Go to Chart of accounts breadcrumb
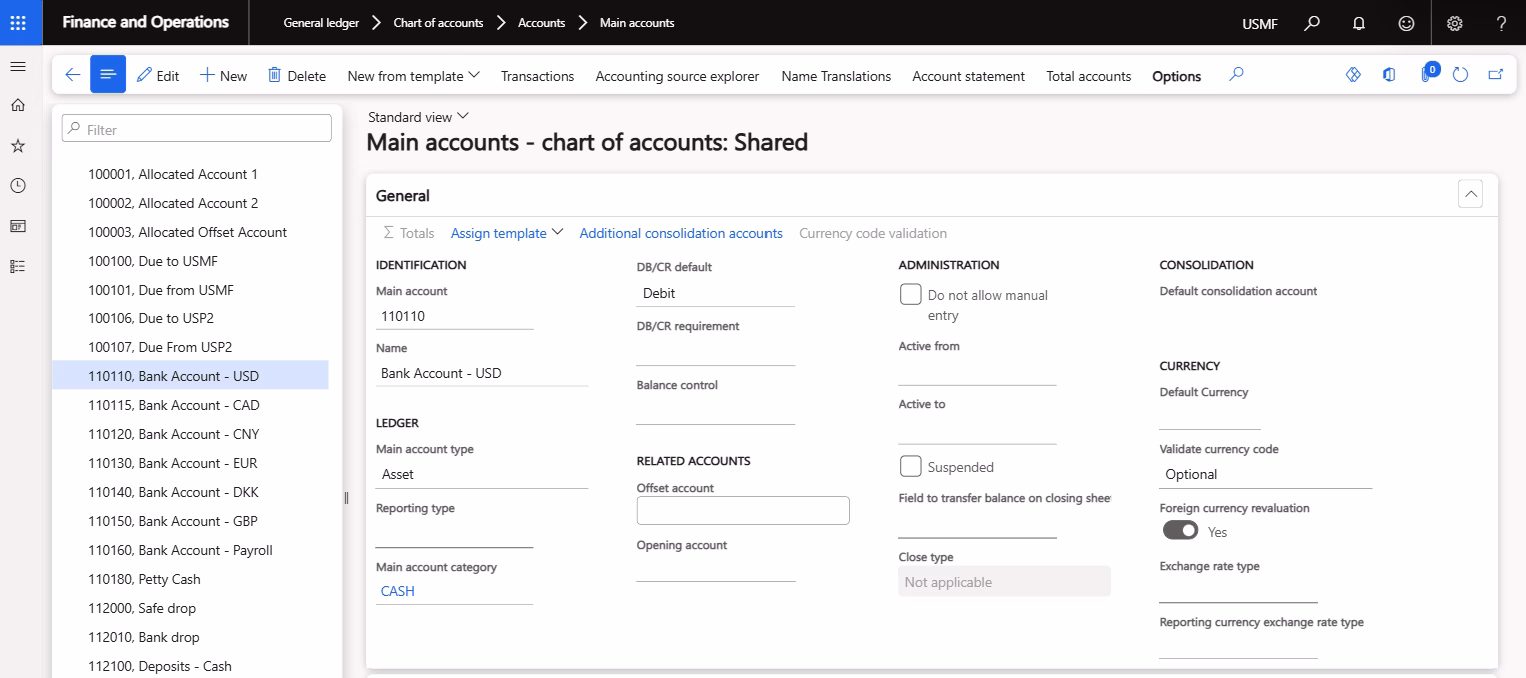The height and width of the screenshot is (678, 1526). [438, 23]
